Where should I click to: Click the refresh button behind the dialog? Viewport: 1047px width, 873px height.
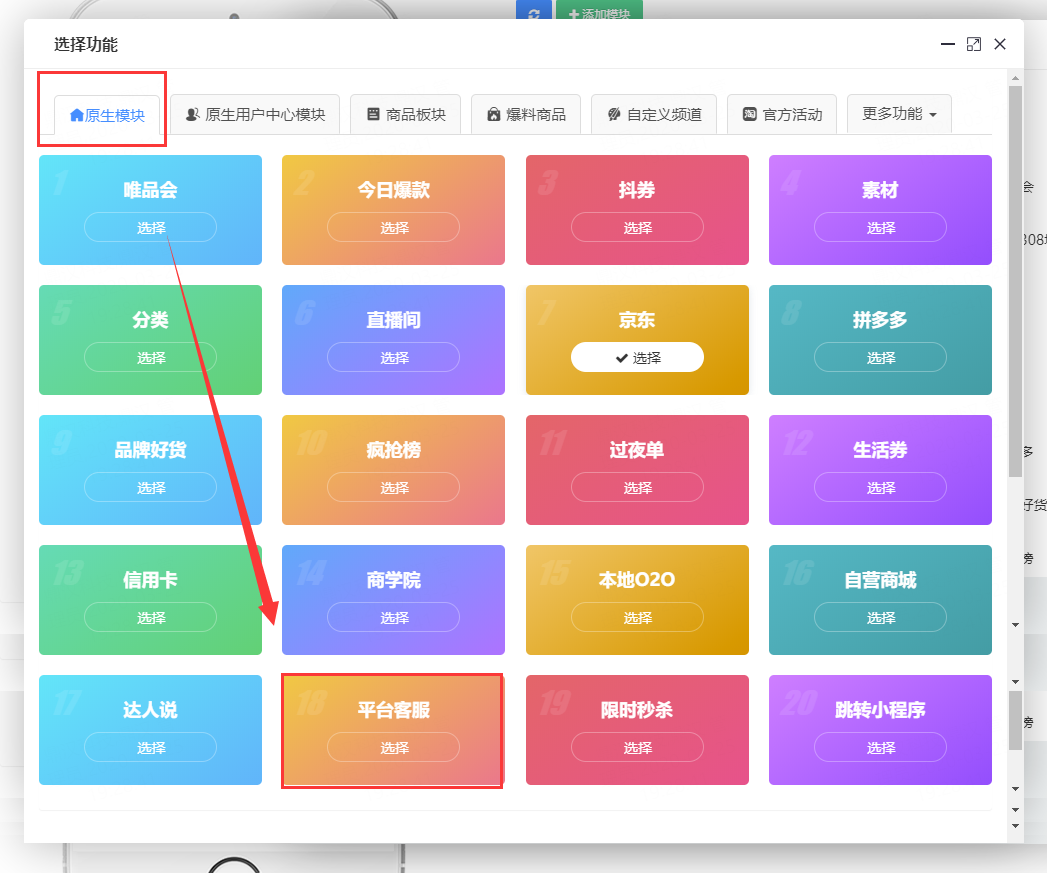(x=534, y=11)
